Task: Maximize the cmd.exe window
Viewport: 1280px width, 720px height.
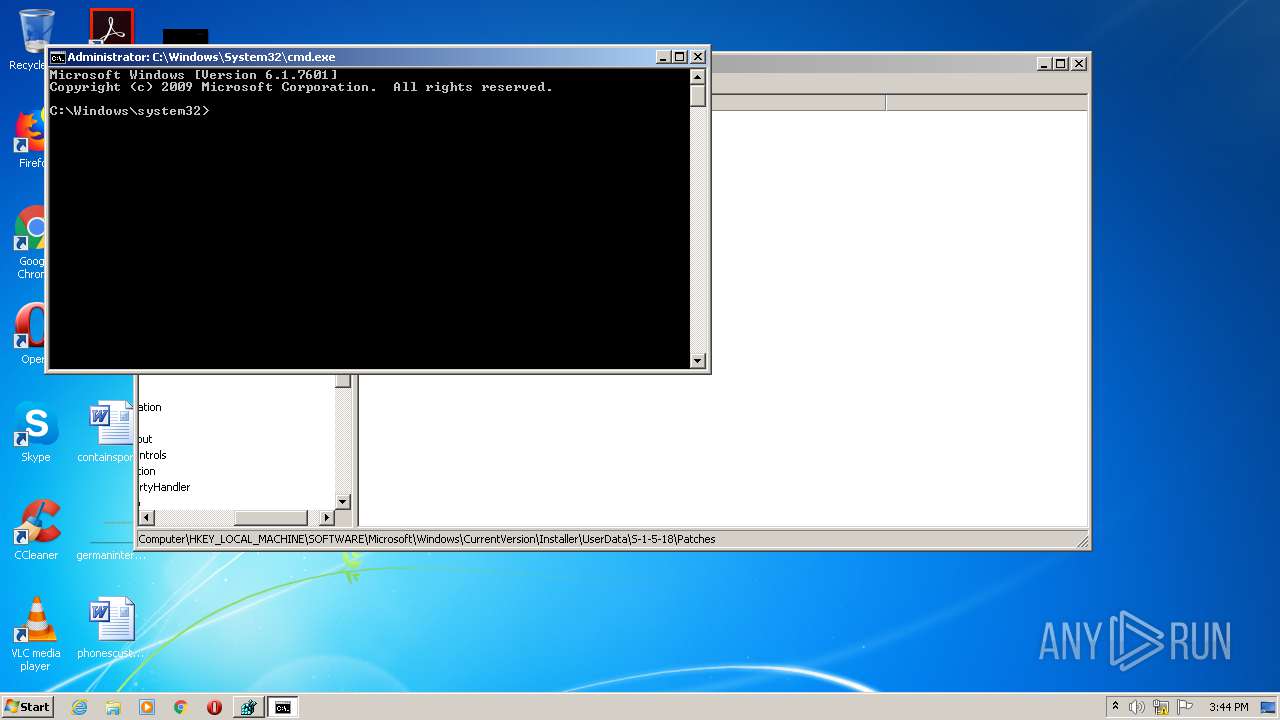Action: click(680, 57)
